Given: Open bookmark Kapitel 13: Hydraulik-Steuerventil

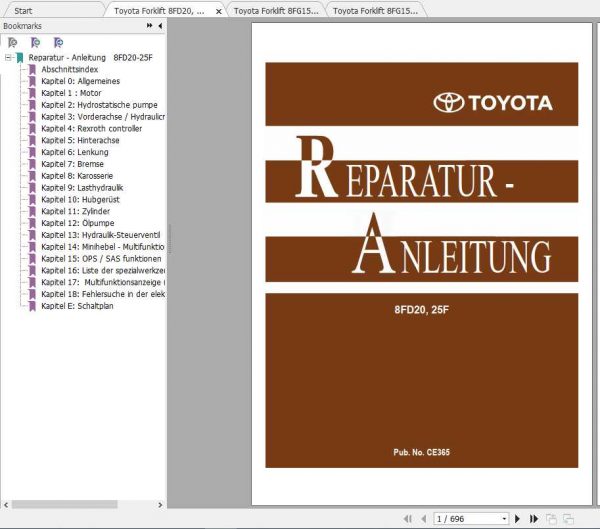Looking at the screenshot, I should 101,235.
